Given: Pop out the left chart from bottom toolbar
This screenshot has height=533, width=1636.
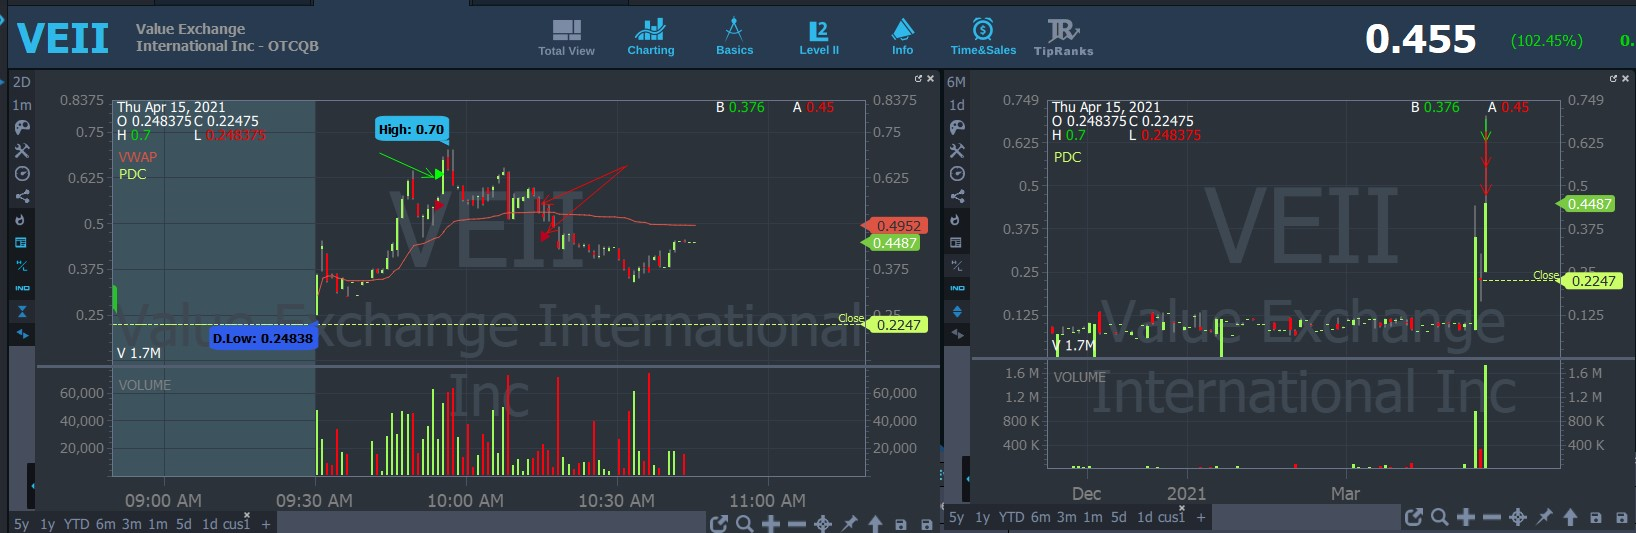Looking at the screenshot, I should tap(718, 524).
